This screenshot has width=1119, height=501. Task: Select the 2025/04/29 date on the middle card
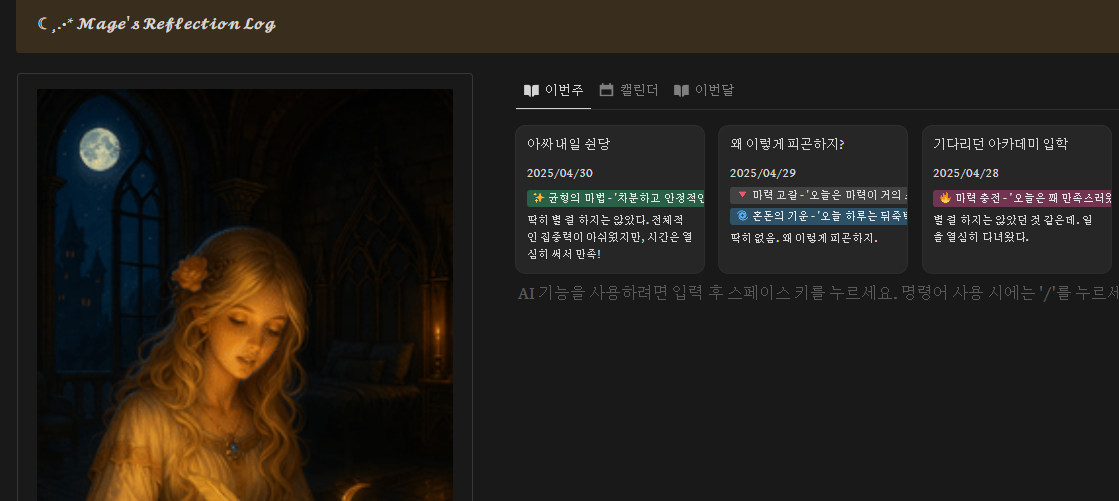point(764,173)
